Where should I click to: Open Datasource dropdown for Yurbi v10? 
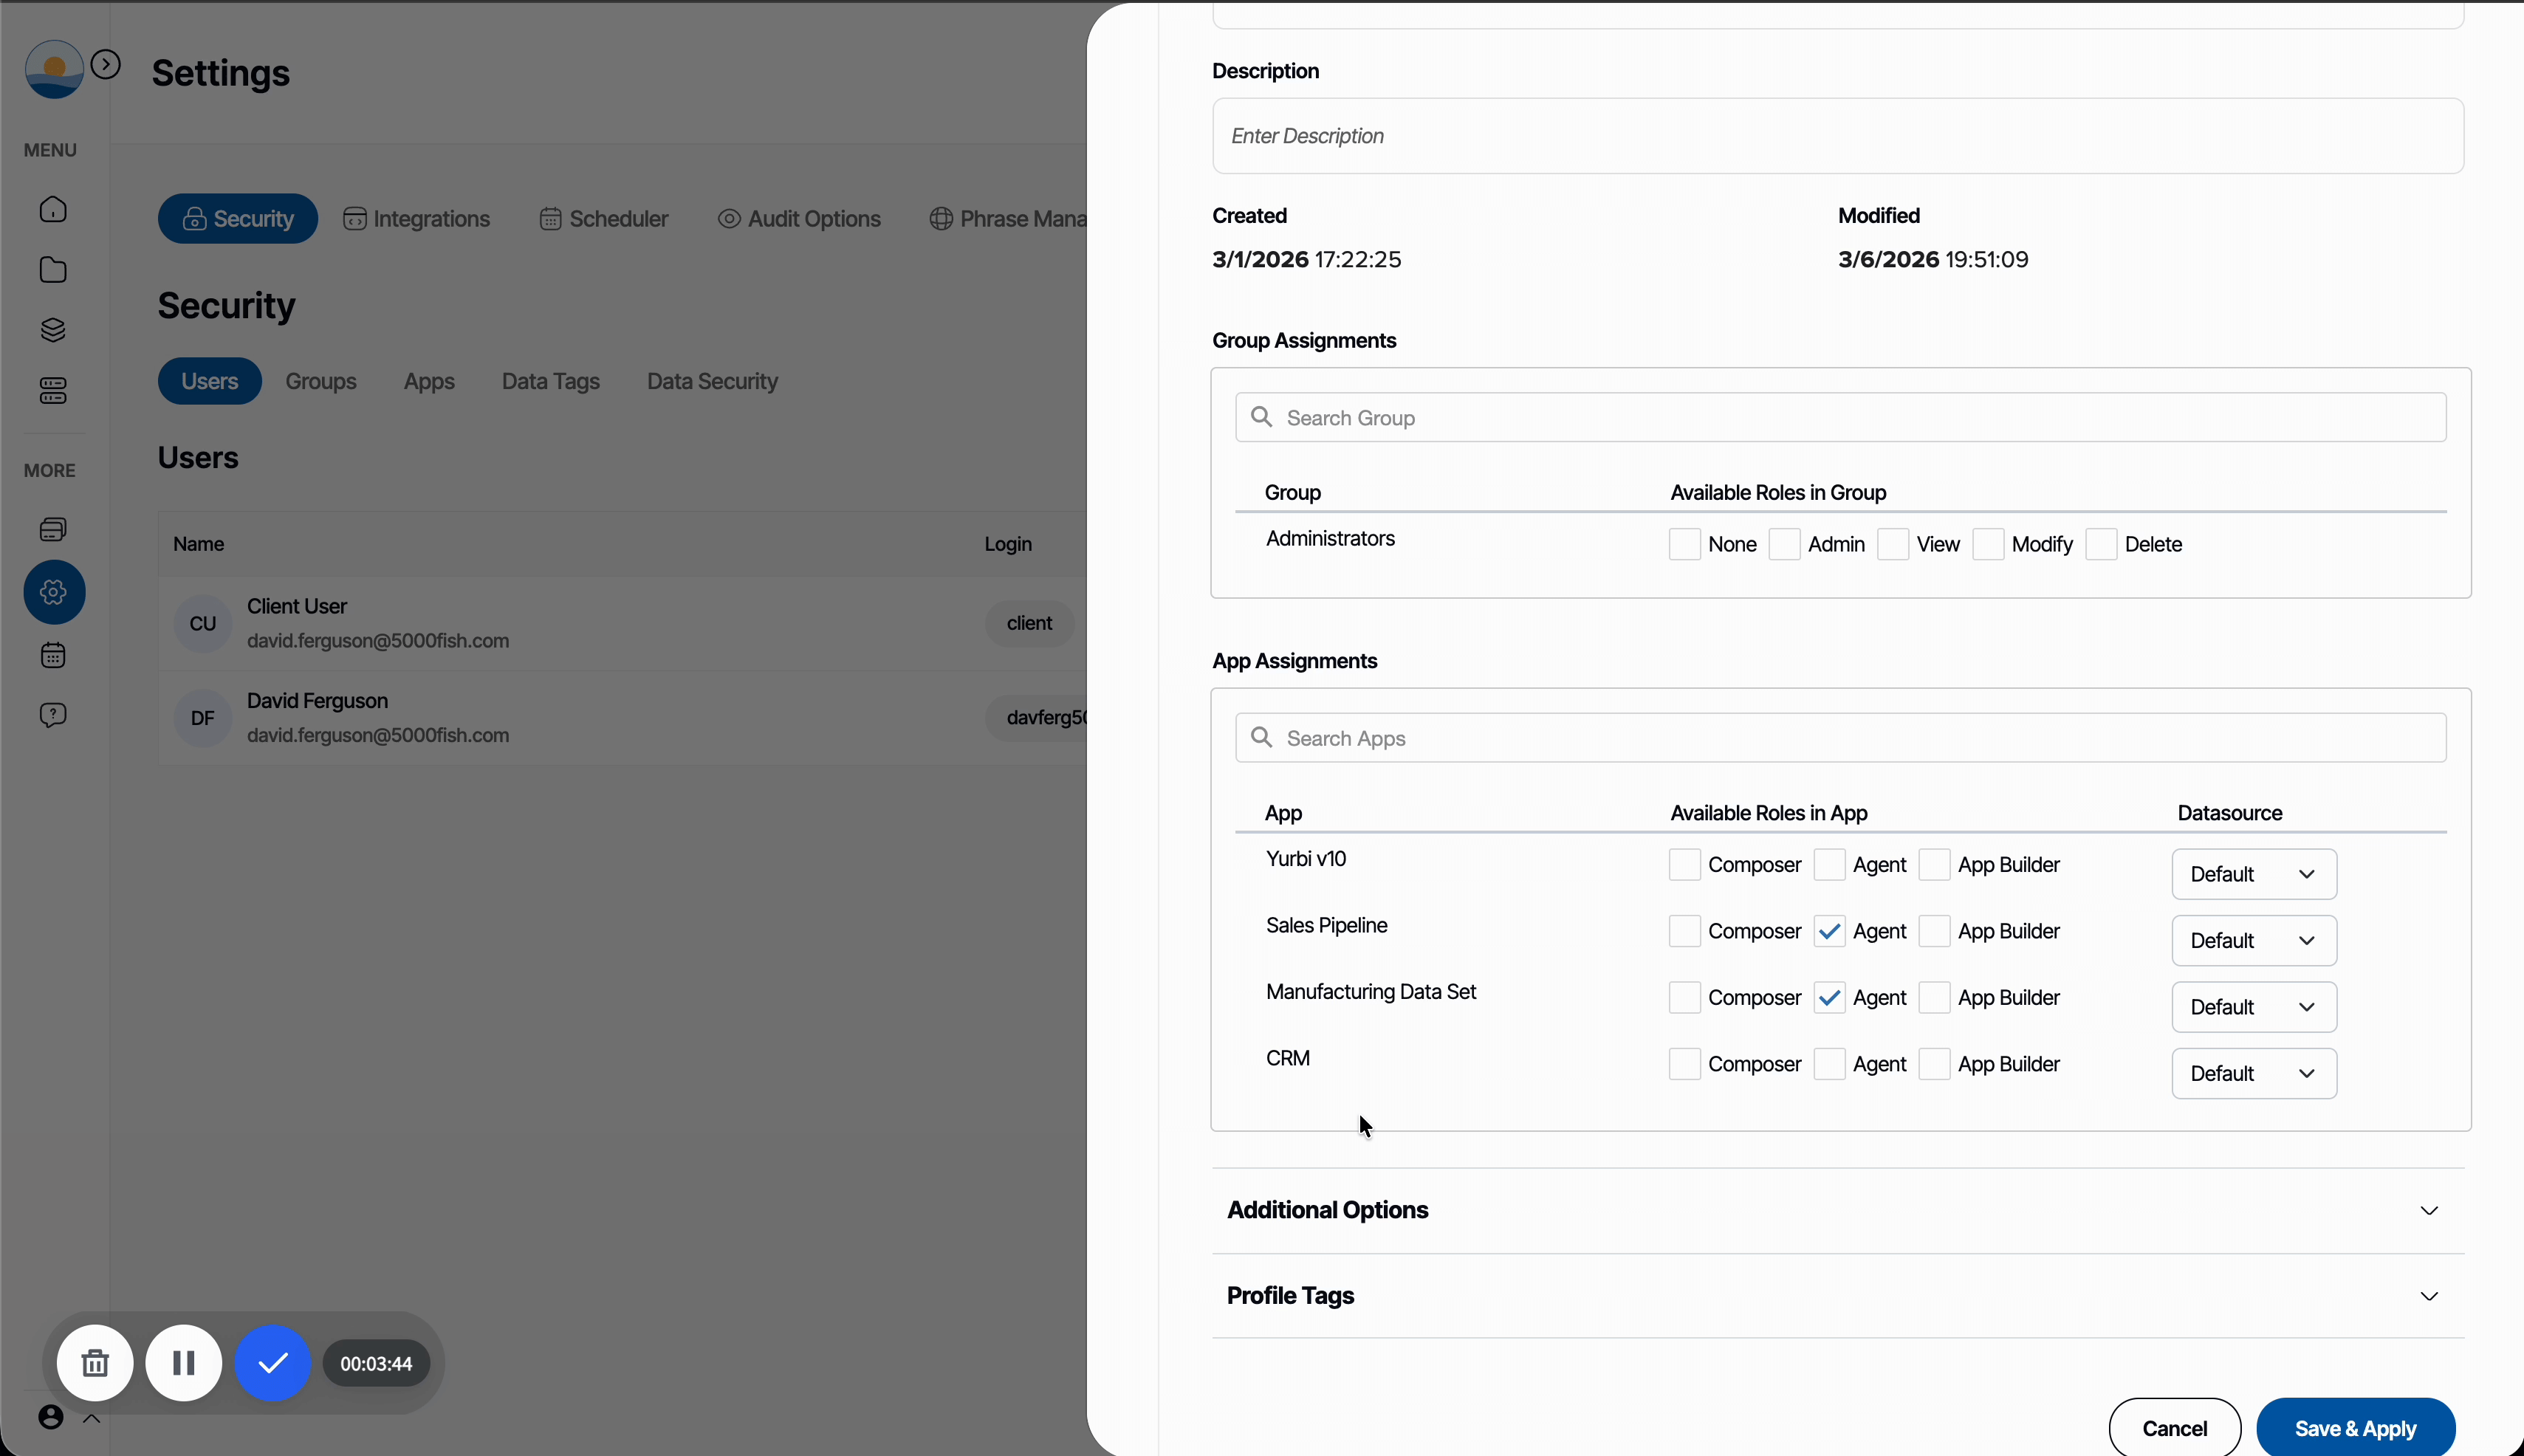tap(2254, 874)
